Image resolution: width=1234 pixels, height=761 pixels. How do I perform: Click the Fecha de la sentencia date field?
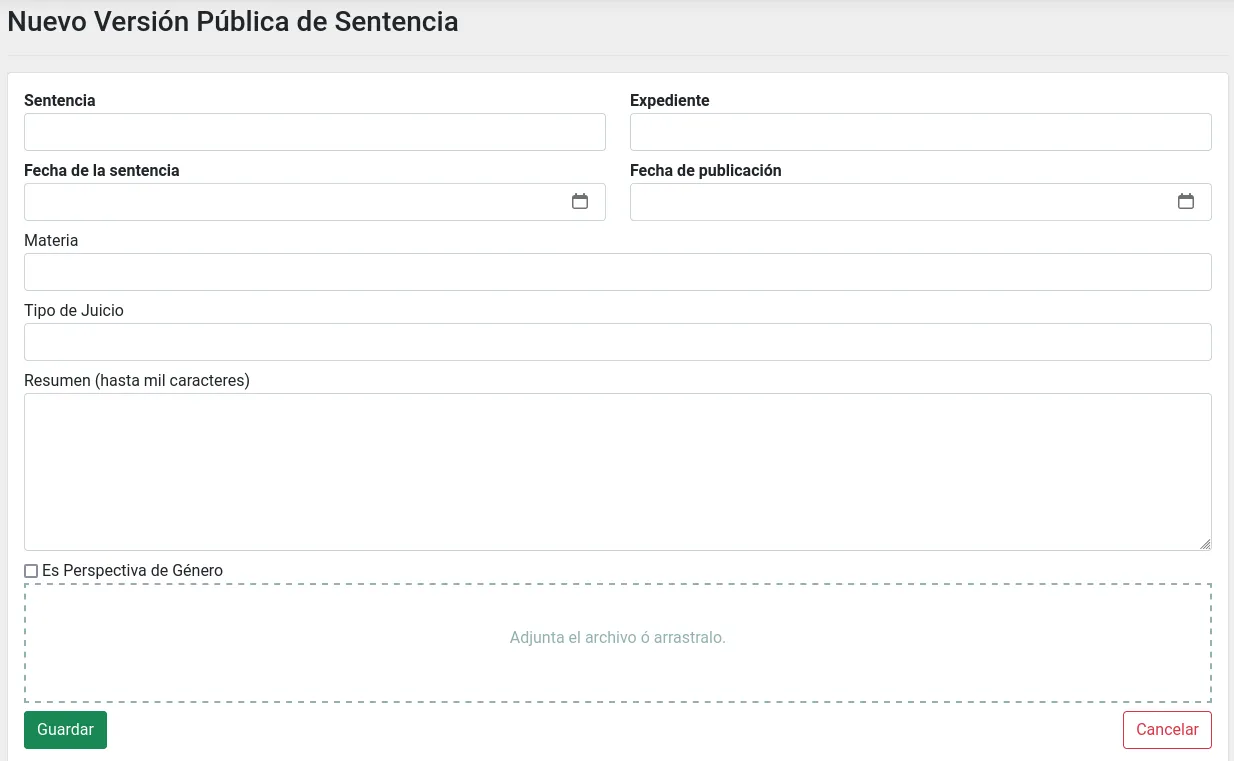point(300,201)
